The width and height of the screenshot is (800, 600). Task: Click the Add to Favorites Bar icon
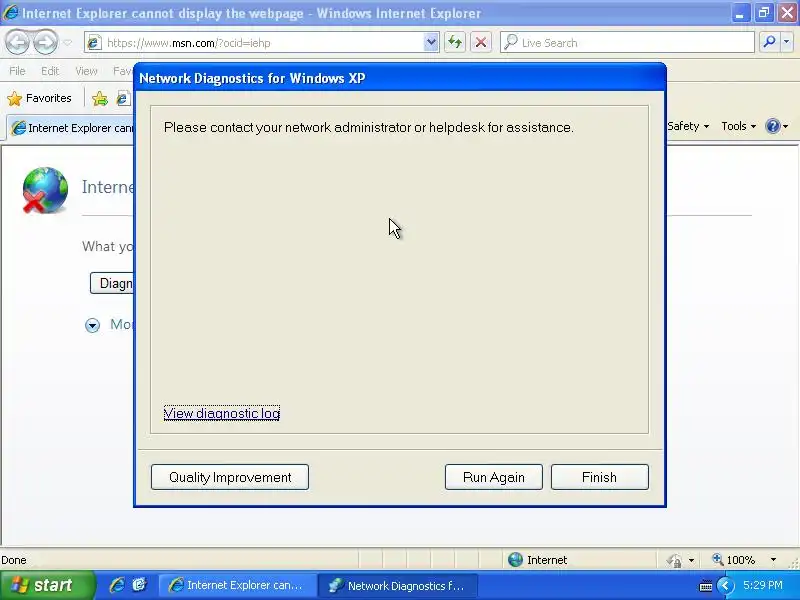tap(100, 98)
